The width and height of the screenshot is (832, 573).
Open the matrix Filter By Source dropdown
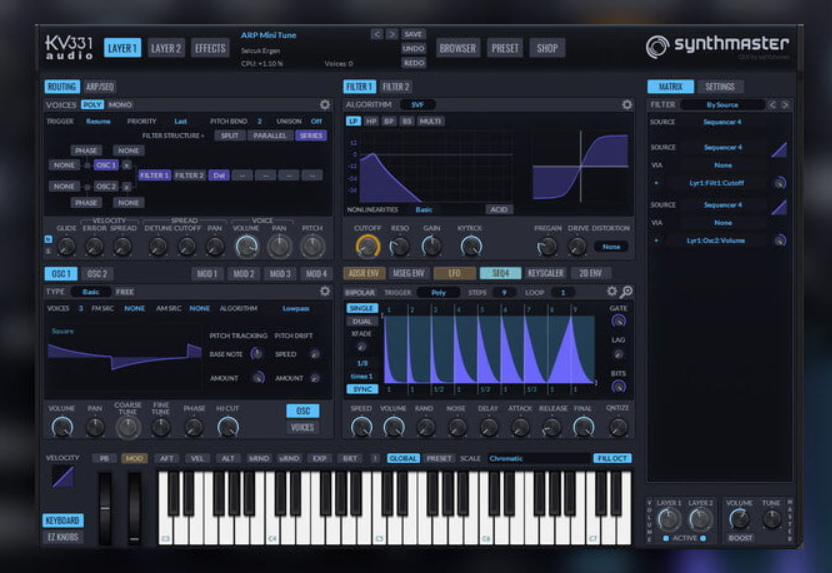pos(723,105)
